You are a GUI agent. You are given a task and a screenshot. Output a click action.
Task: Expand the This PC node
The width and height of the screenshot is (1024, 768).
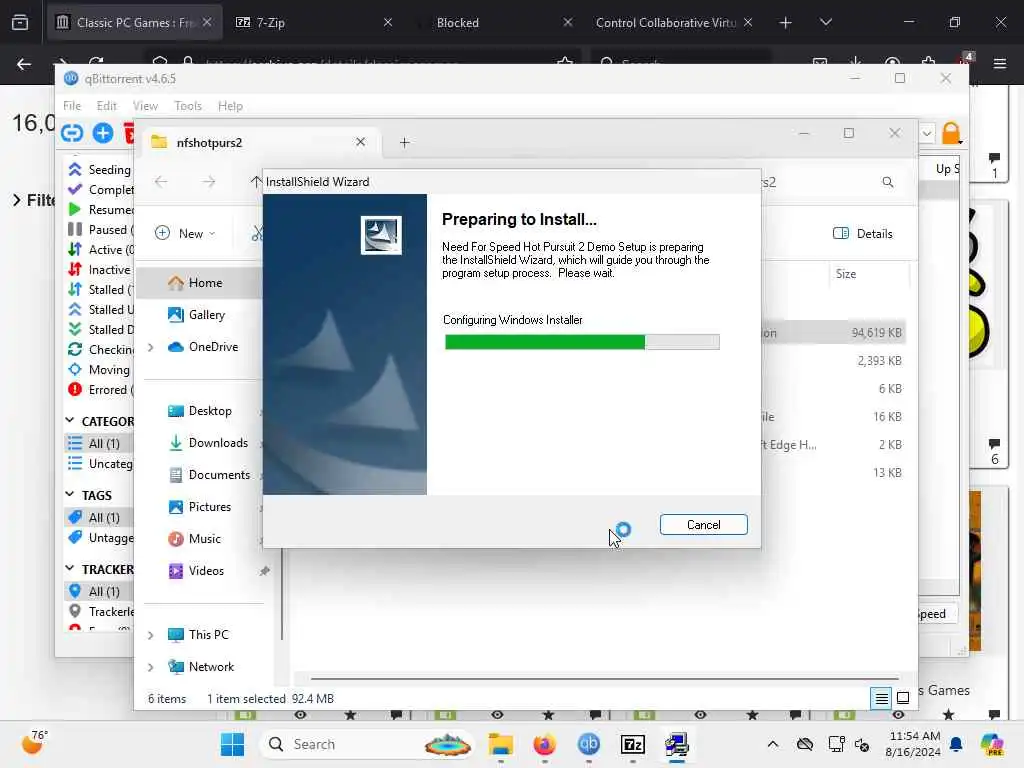(151, 635)
